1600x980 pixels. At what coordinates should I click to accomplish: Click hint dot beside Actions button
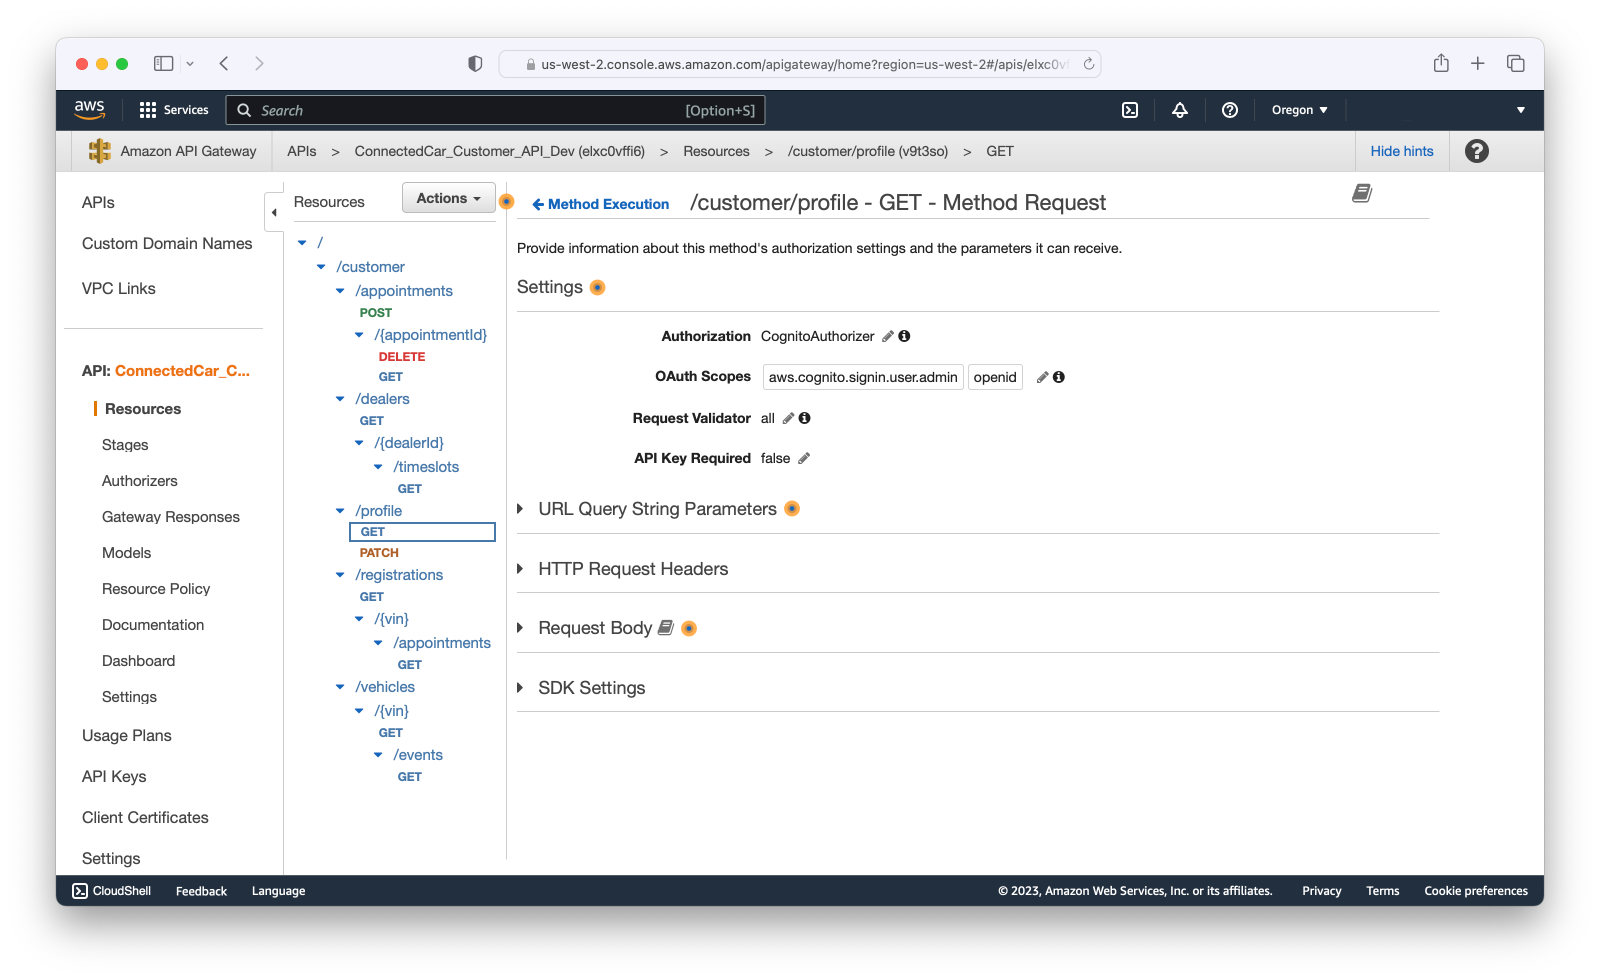(x=507, y=202)
